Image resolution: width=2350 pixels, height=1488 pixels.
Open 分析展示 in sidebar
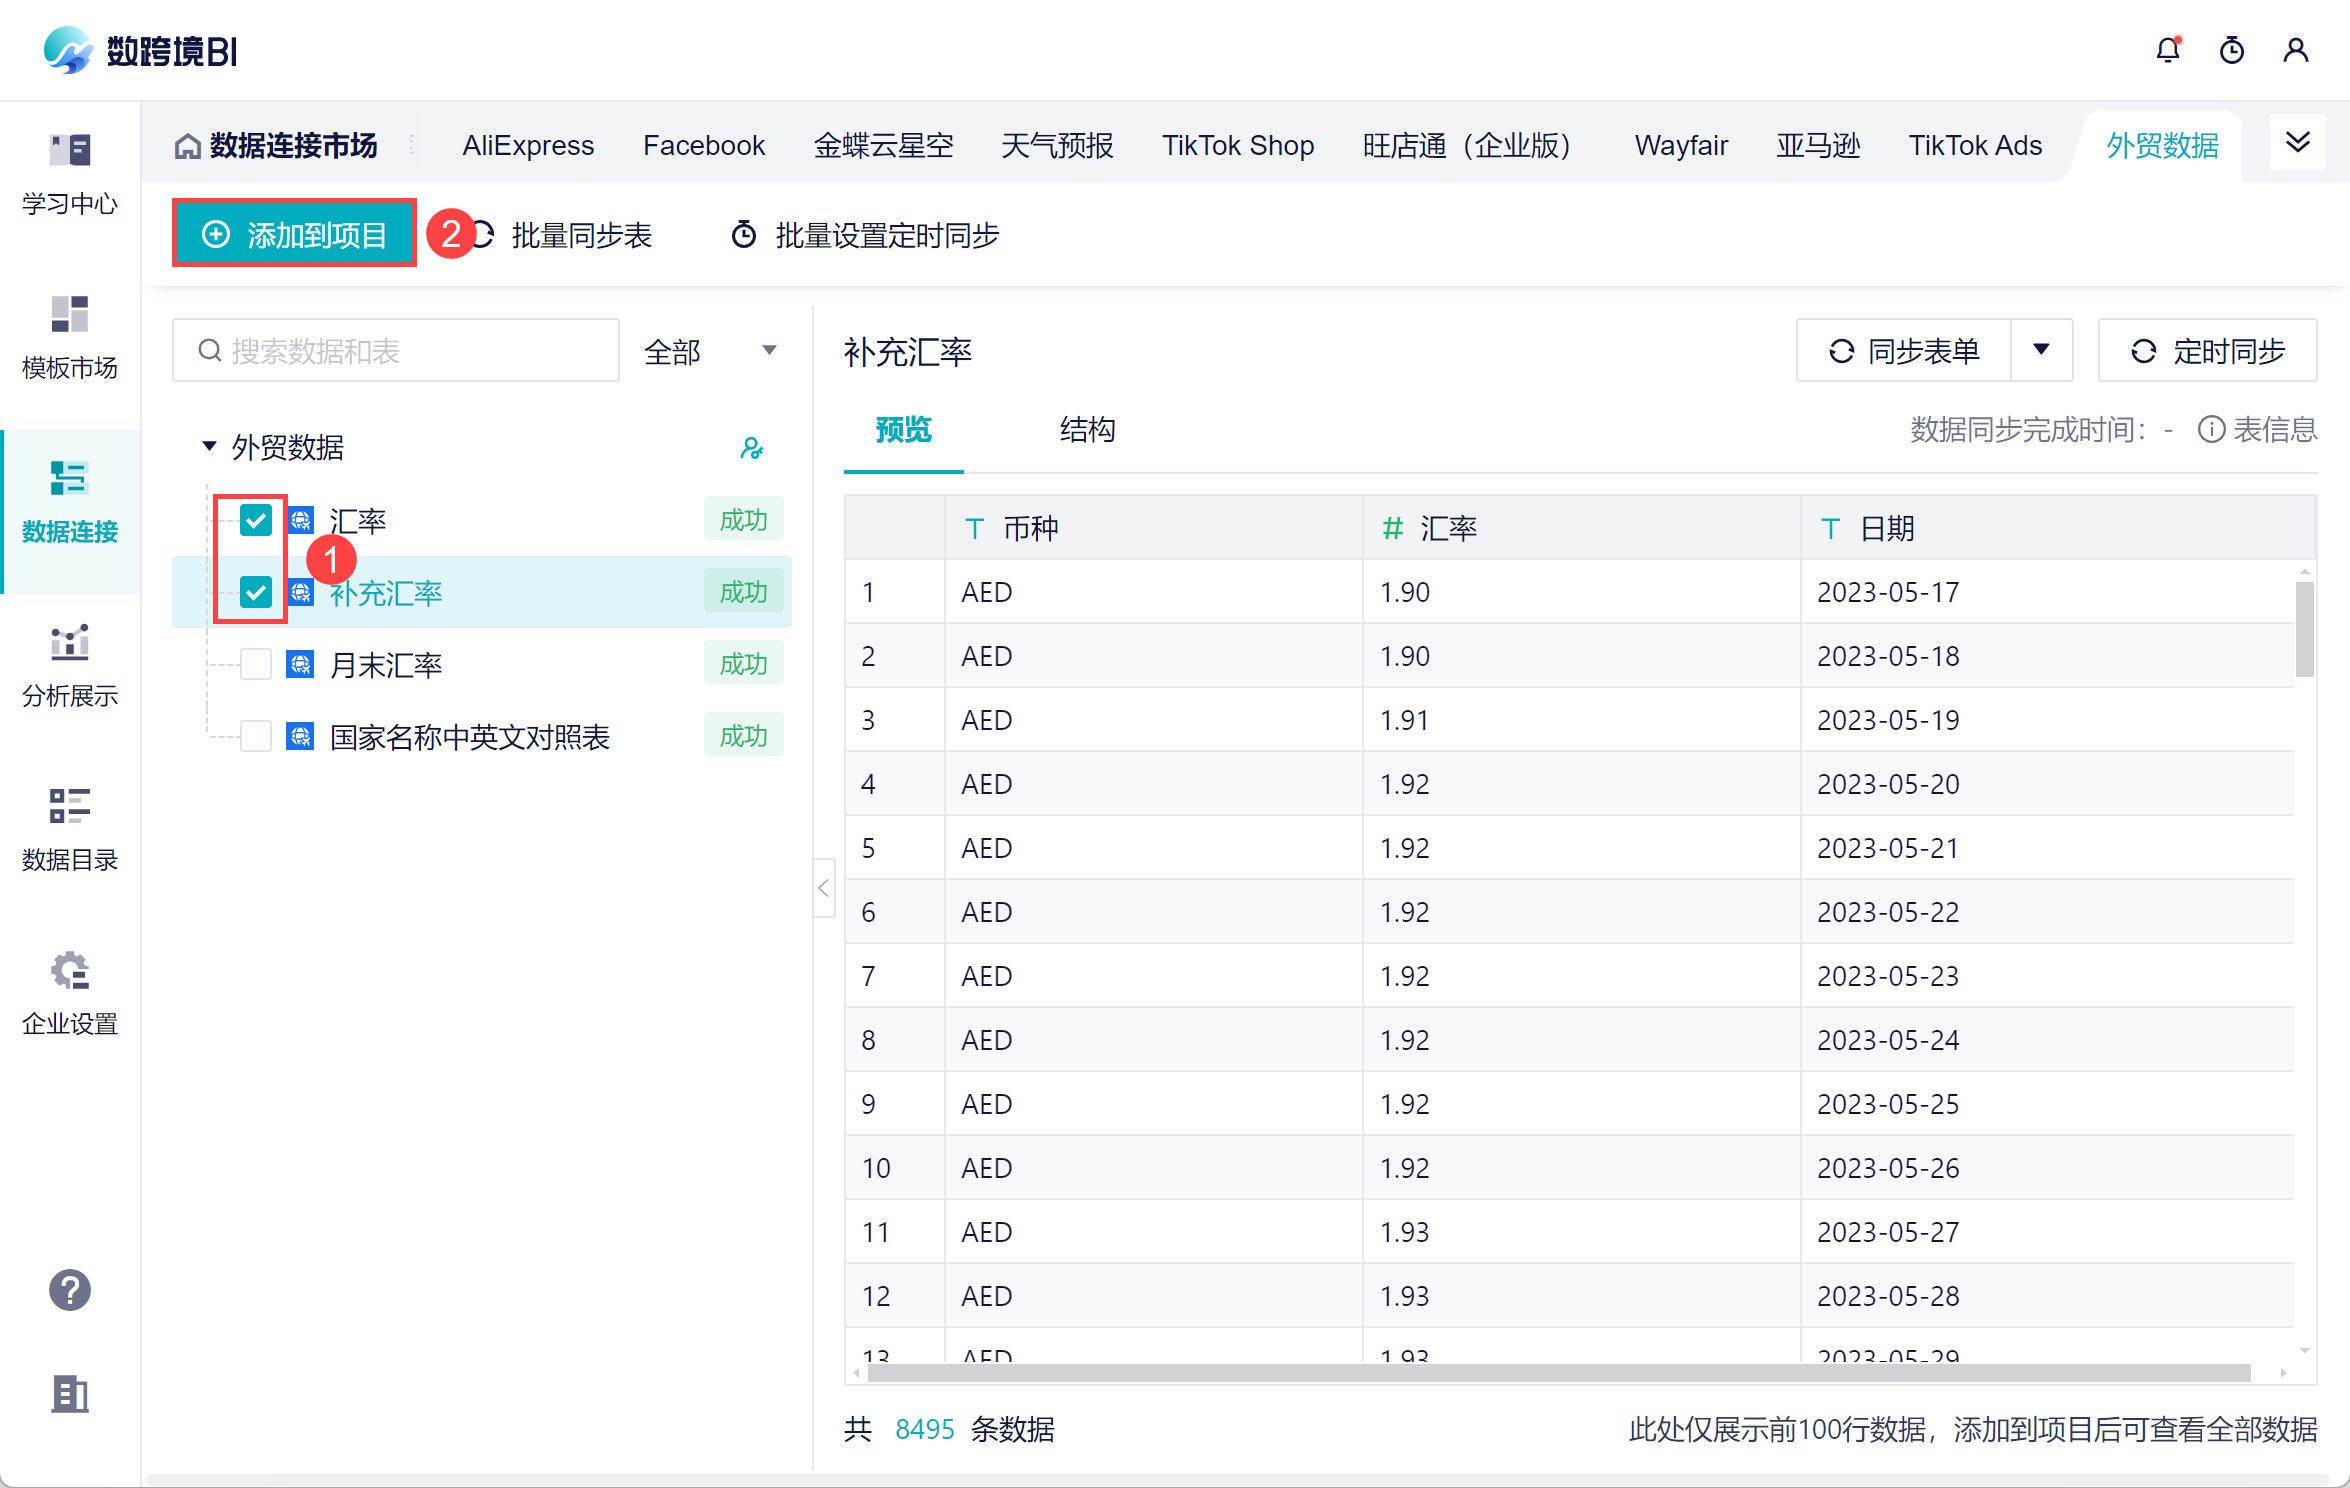click(x=69, y=665)
